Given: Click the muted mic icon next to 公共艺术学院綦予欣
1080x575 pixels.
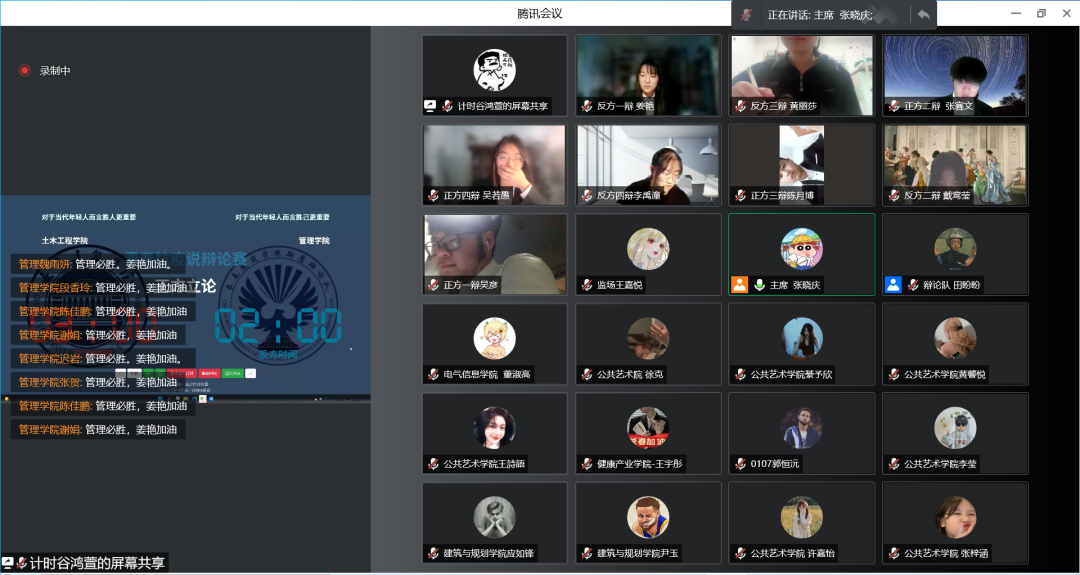Looking at the screenshot, I should click(x=740, y=375).
